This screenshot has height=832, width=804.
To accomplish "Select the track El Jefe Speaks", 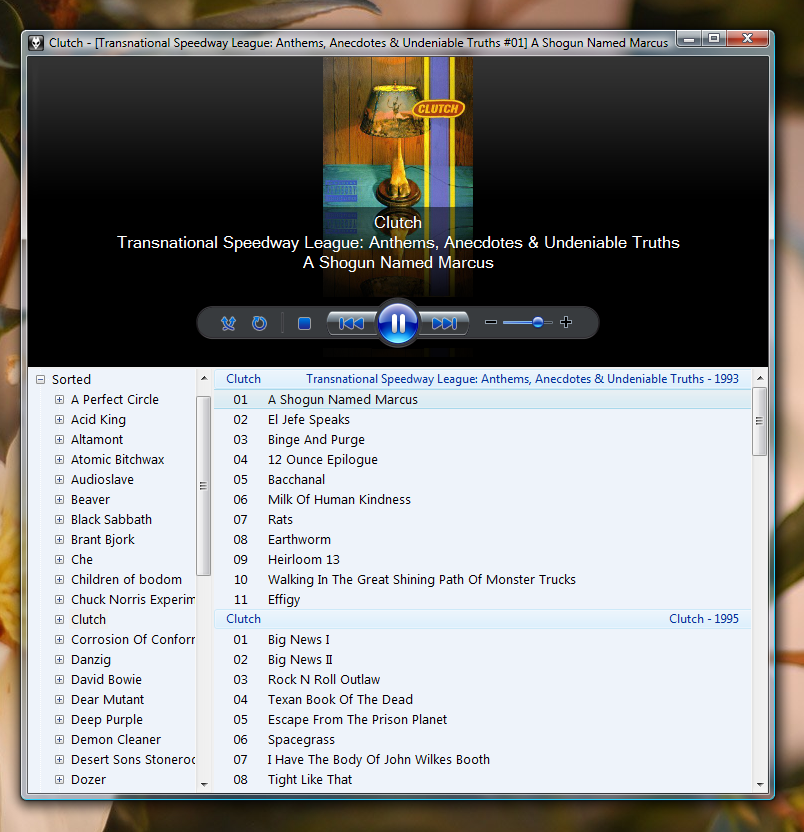I will [308, 419].
